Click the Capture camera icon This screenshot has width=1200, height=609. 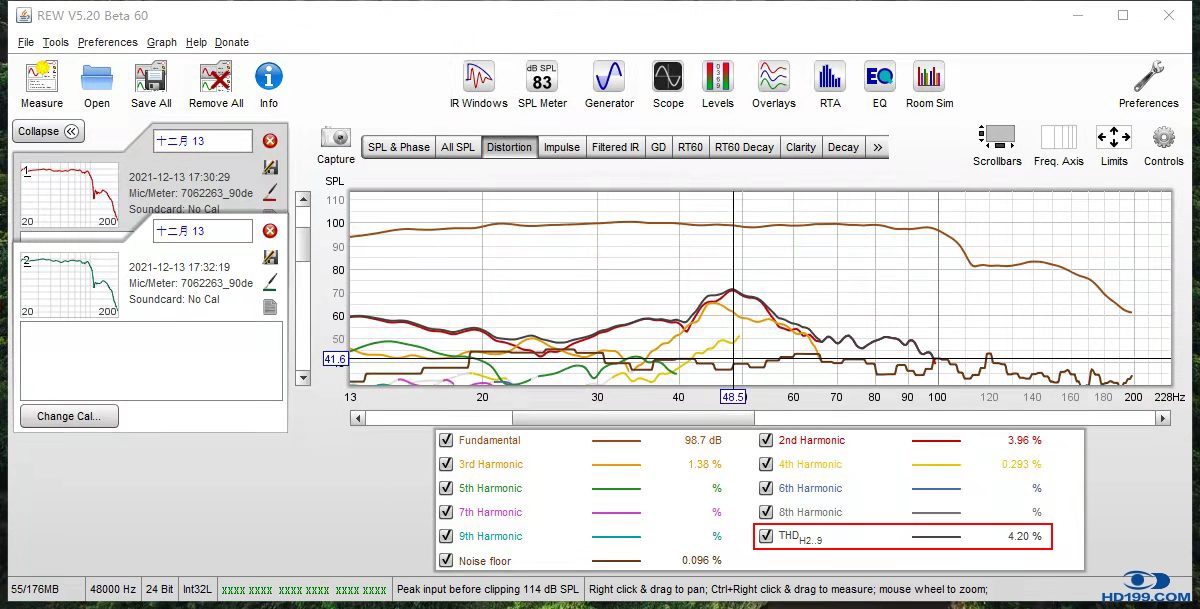point(336,139)
